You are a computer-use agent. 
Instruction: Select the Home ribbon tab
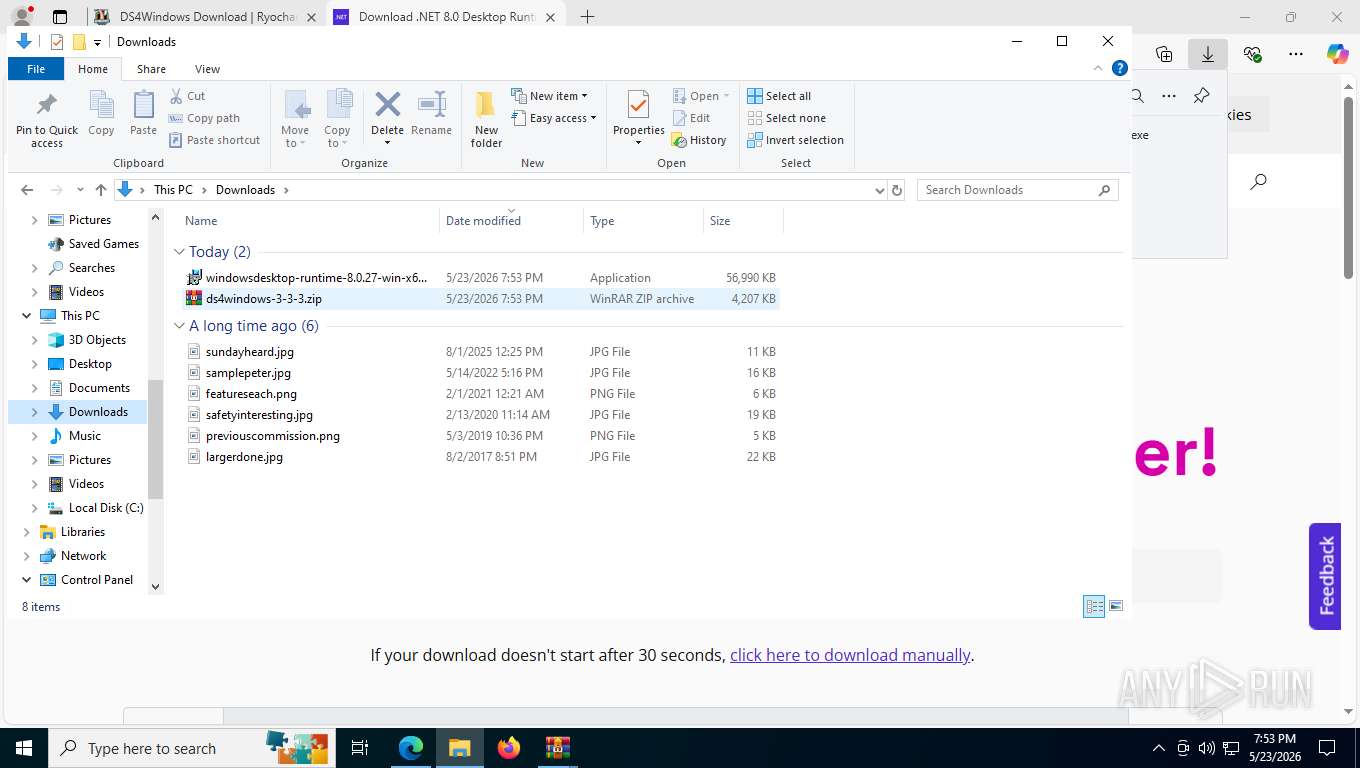click(x=93, y=69)
